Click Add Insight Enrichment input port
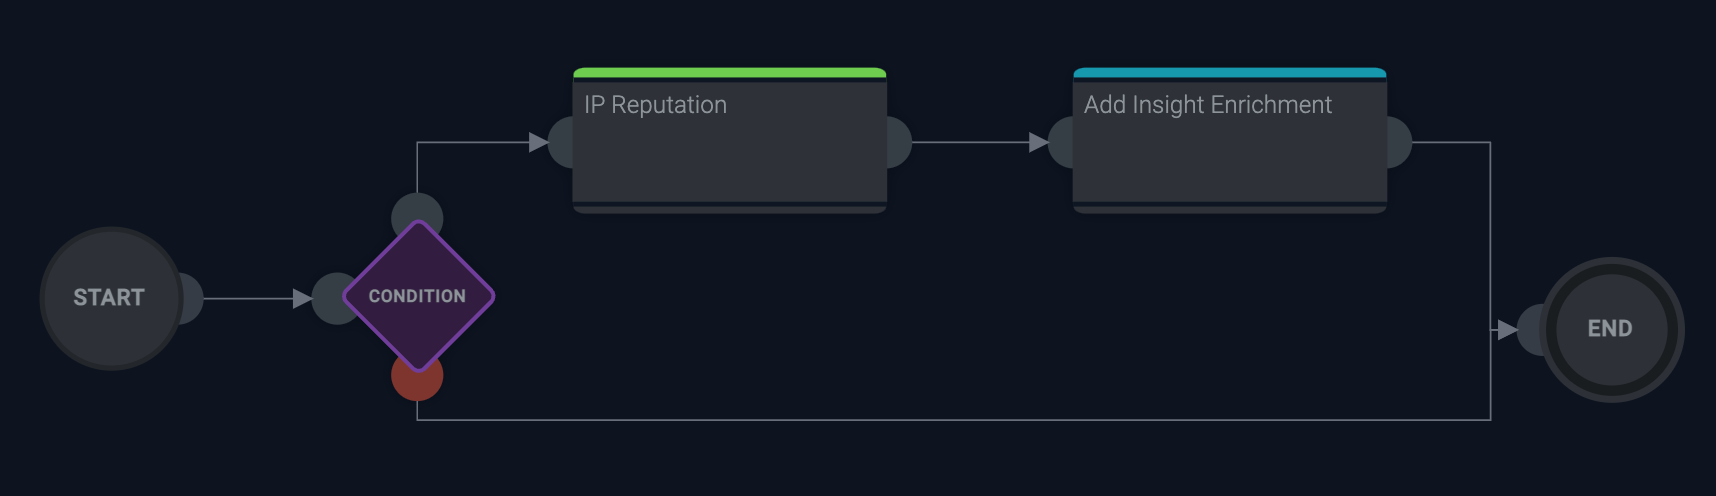1716x496 pixels. coord(1061,142)
